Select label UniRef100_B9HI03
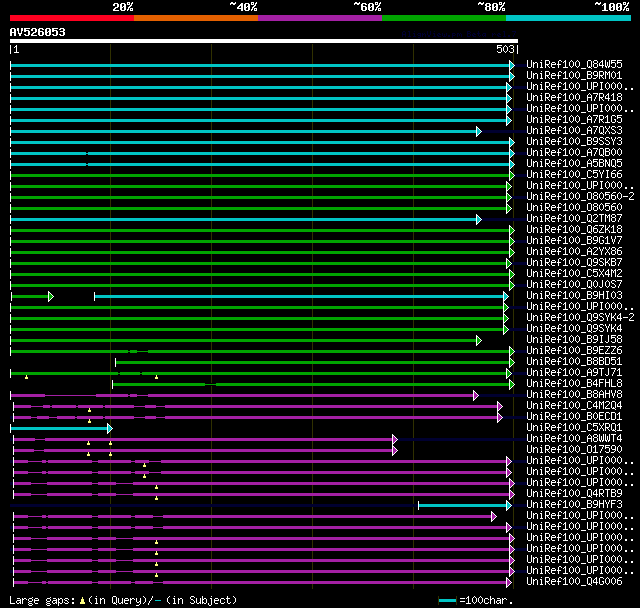Image resolution: width=640 pixels, height=608 pixels. [574, 295]
